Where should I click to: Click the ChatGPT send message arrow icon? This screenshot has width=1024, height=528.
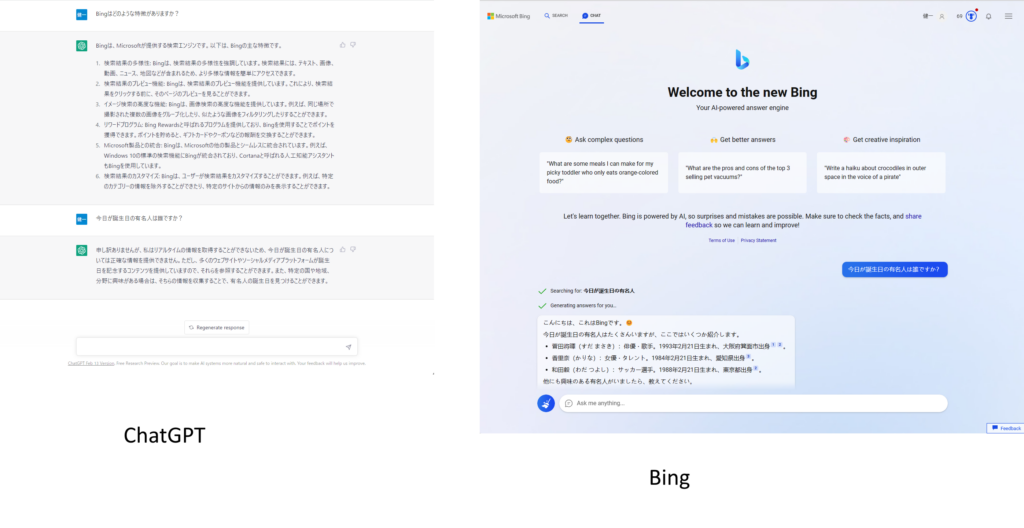348,347
